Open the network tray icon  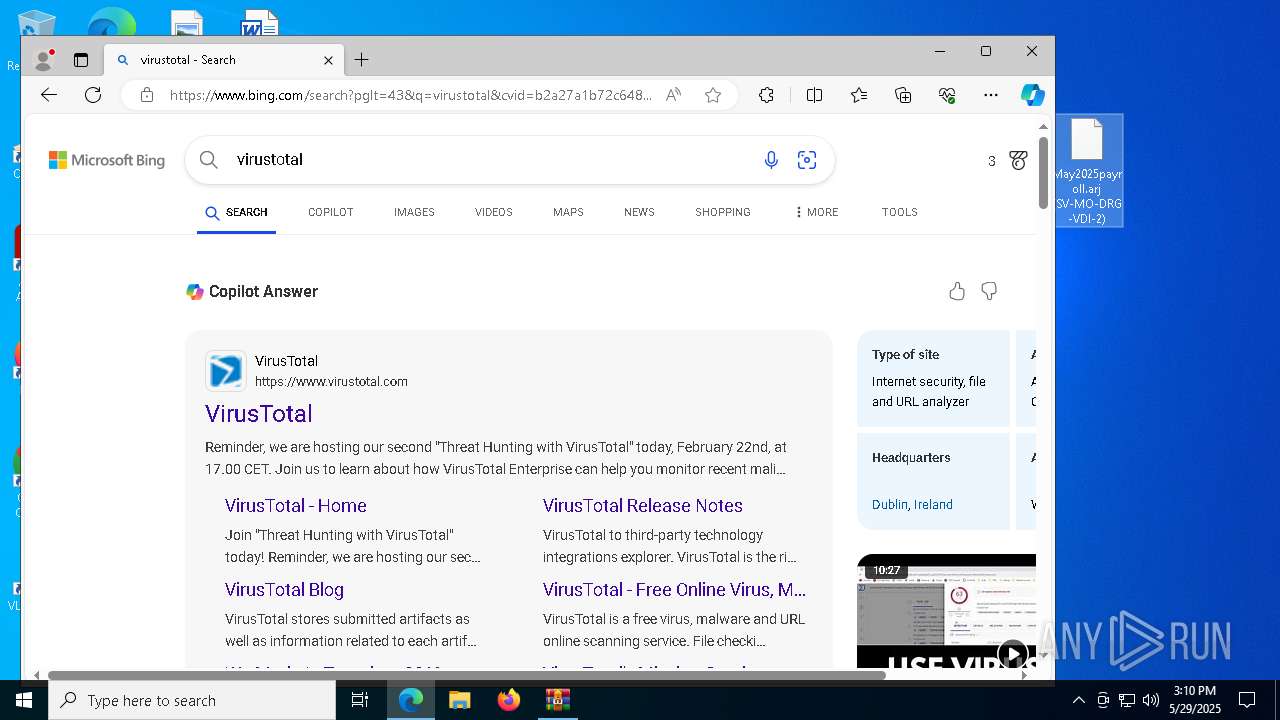coord(1127,700)
